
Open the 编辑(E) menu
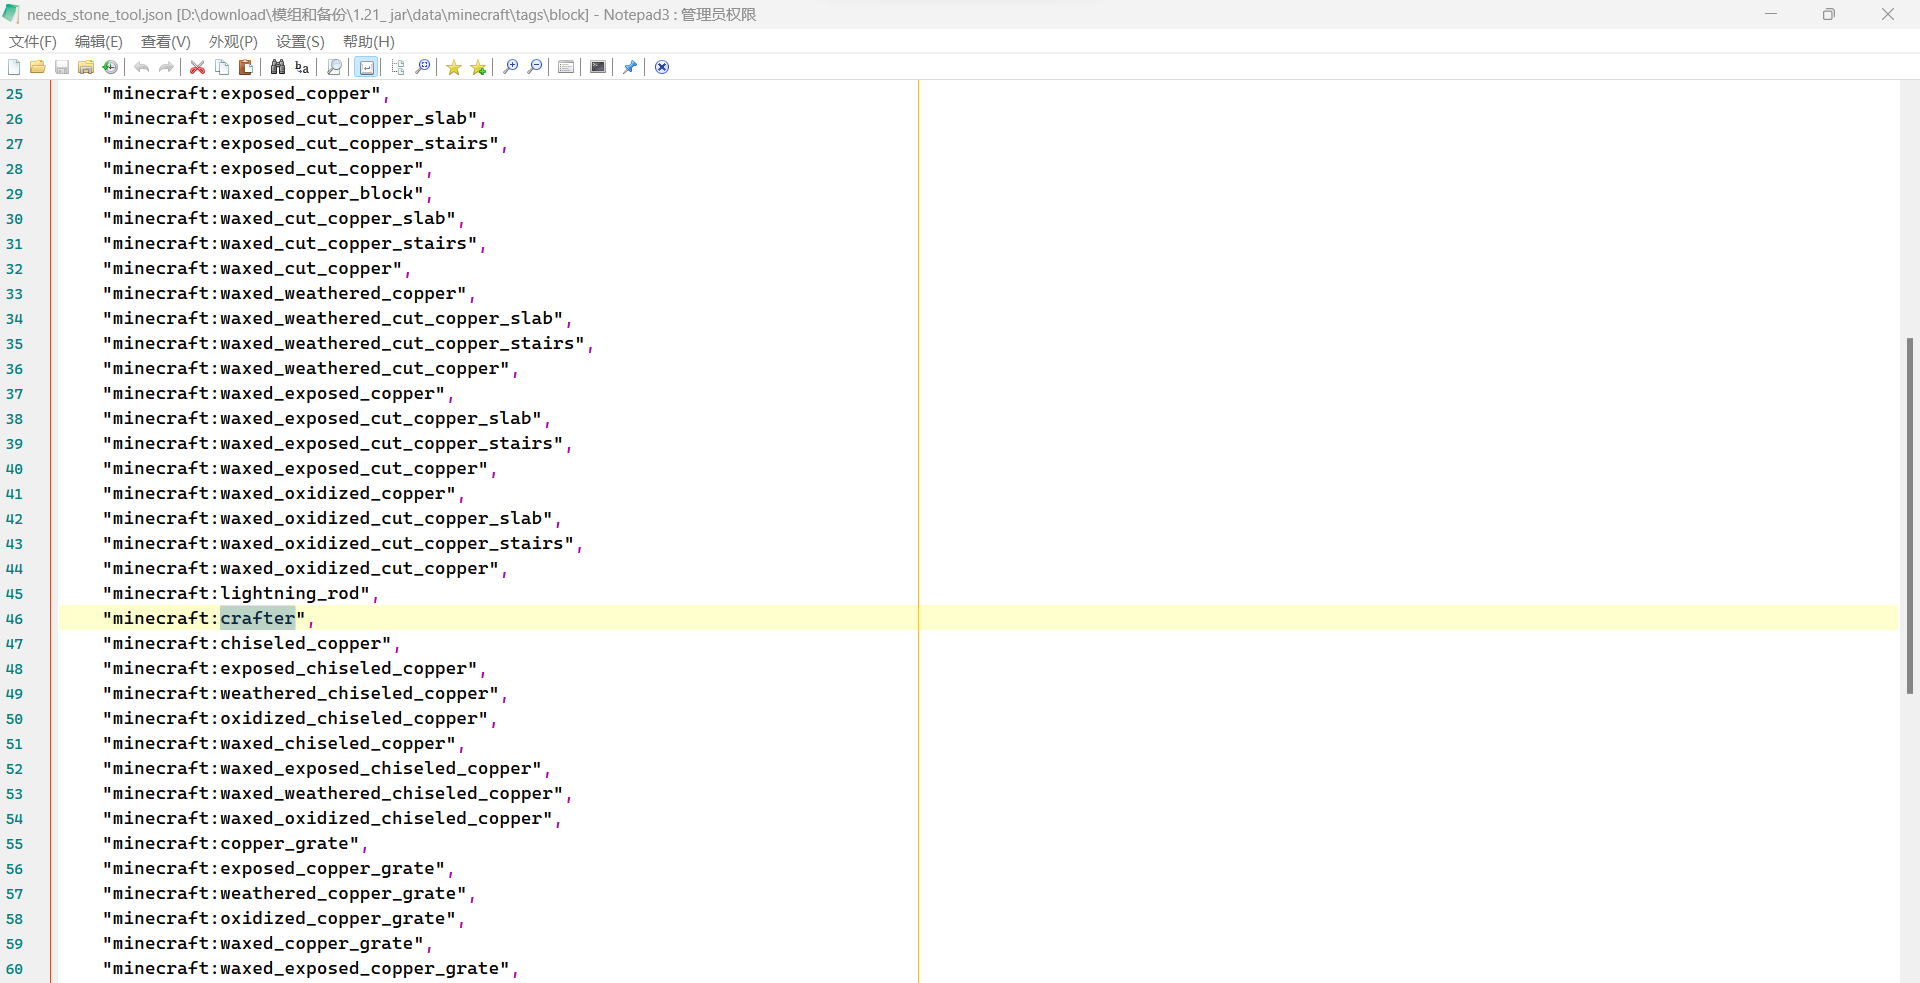[99, 41]
